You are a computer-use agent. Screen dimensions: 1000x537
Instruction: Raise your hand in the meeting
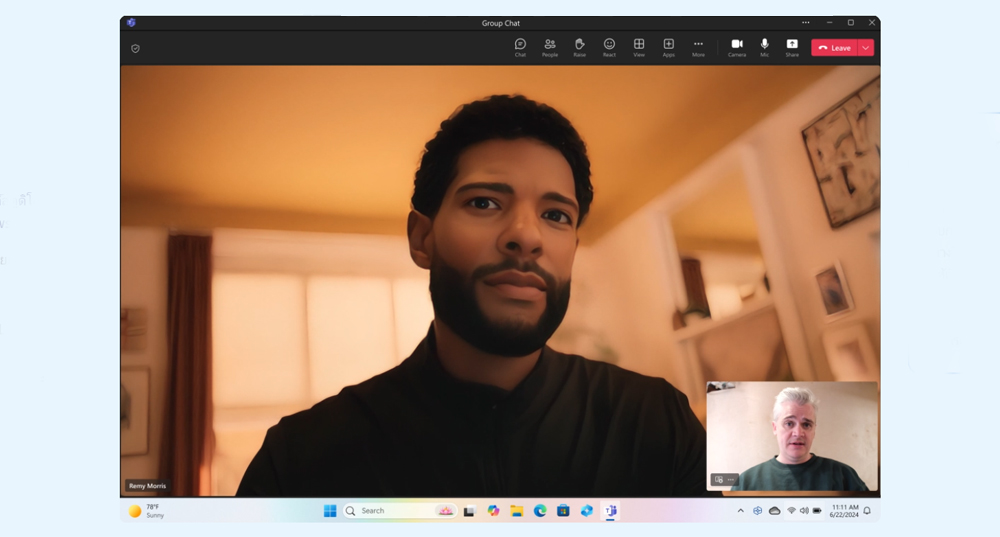point(579,48)
